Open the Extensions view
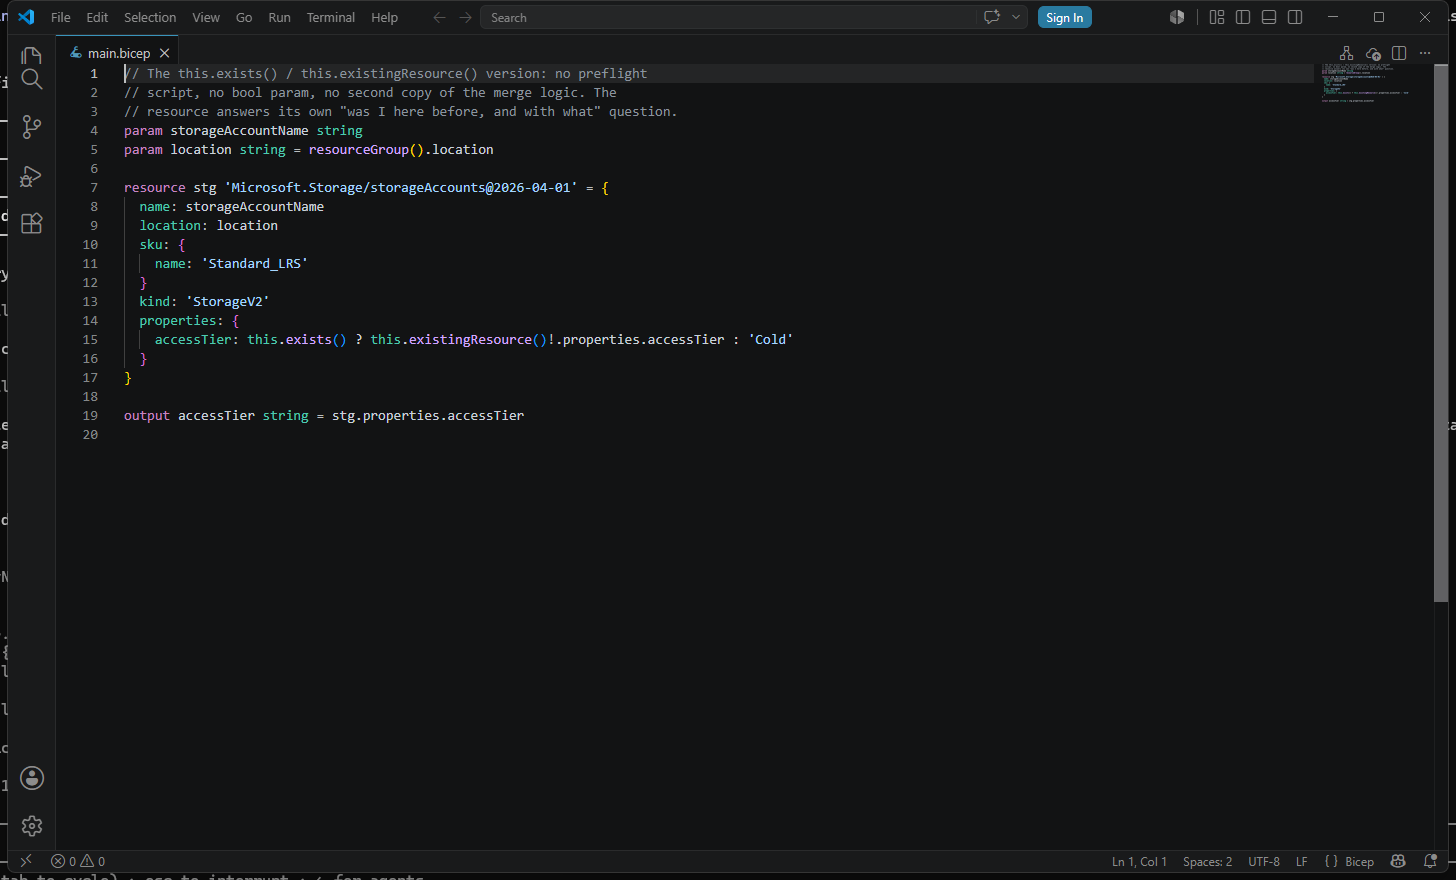The height and width of the screenshot is (880, 1456). pos(32,223)
